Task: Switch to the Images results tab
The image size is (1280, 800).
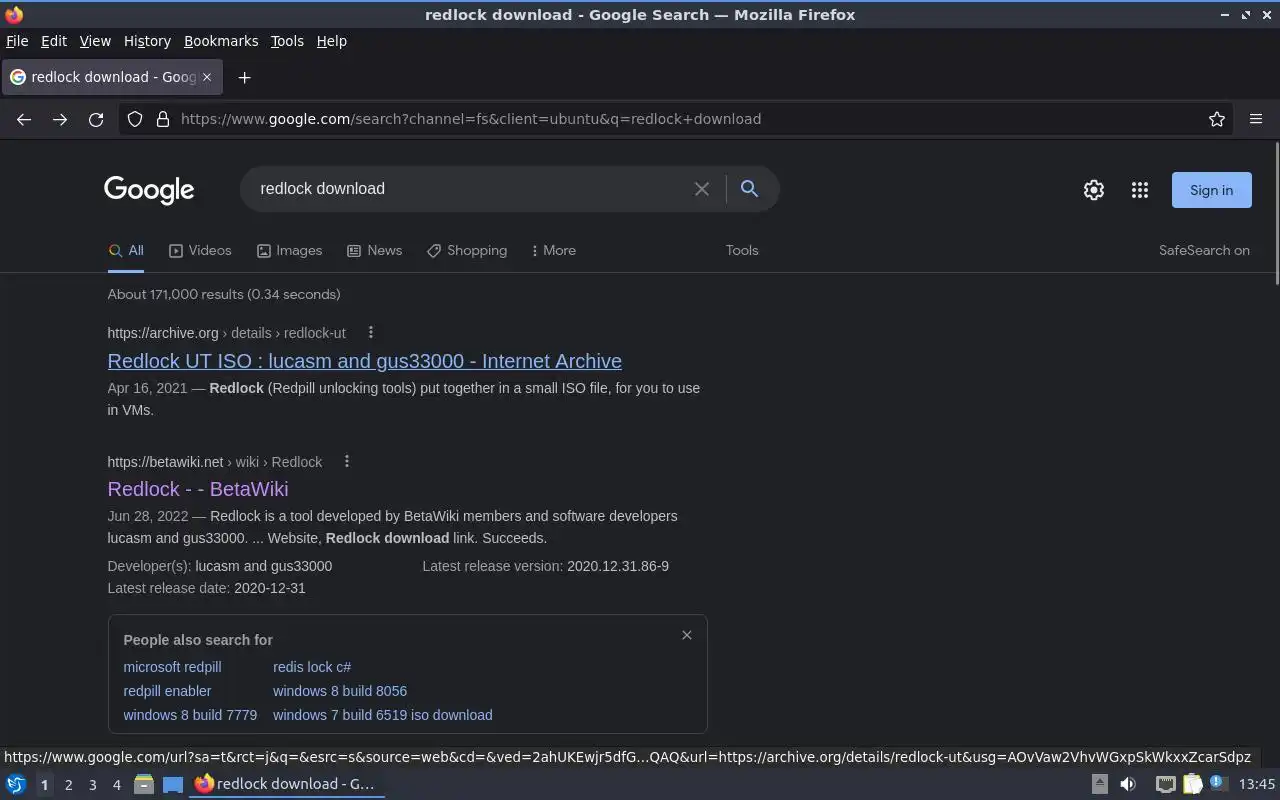Action: point(289,250)
